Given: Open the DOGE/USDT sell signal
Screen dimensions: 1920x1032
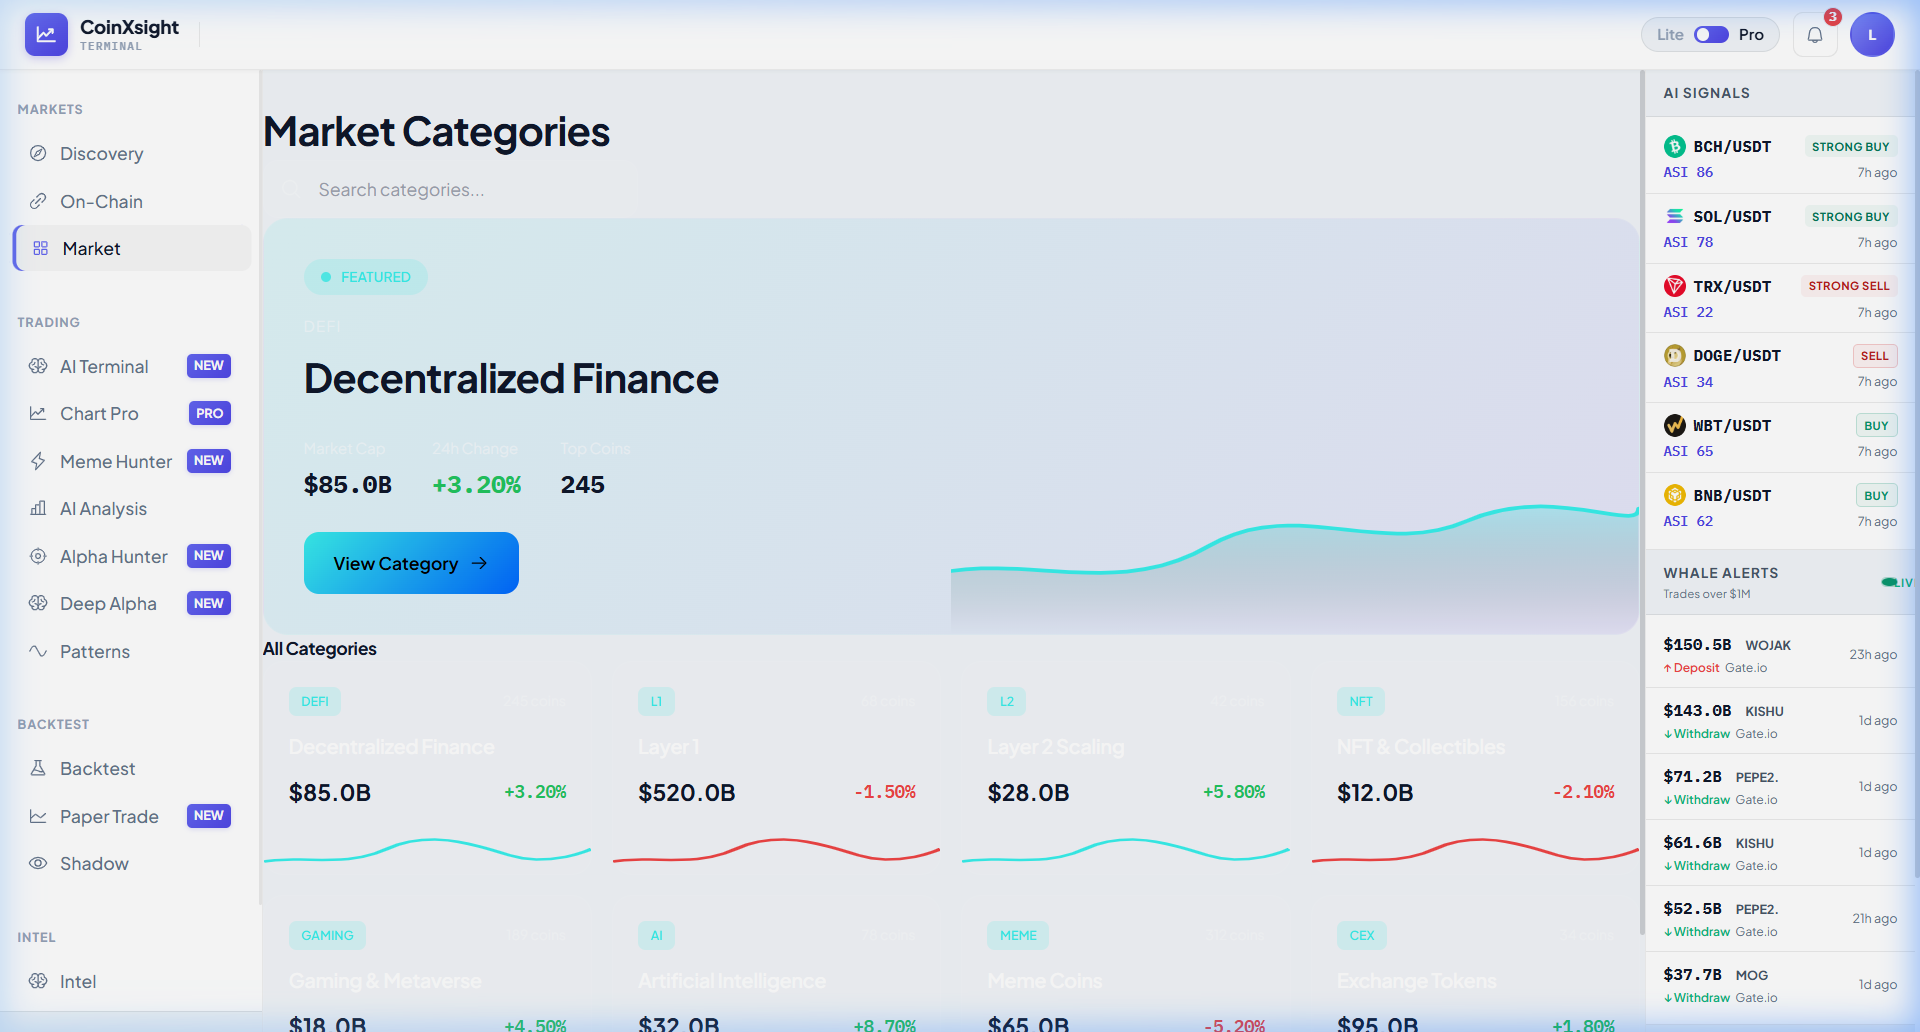Looking at the screenshot, I should (1780, 368).
